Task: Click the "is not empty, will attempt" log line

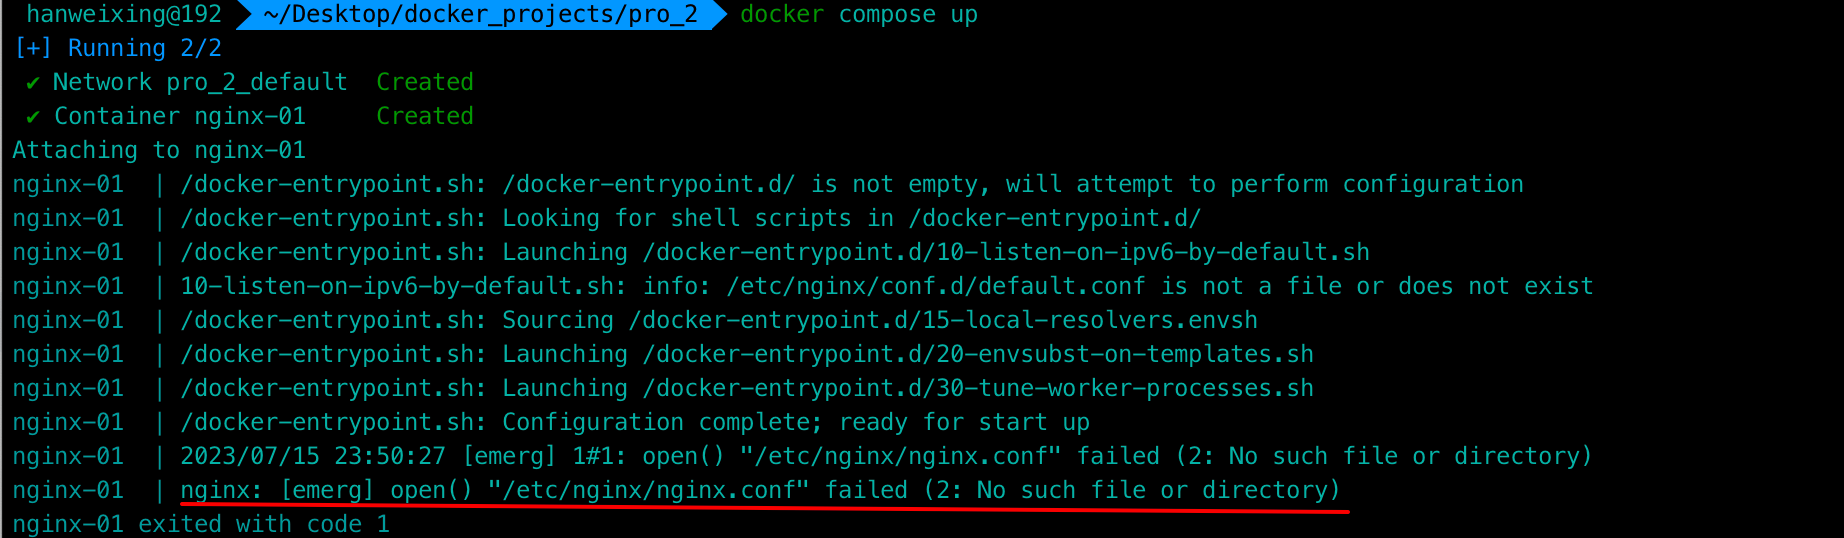Action: click(852, 184)
